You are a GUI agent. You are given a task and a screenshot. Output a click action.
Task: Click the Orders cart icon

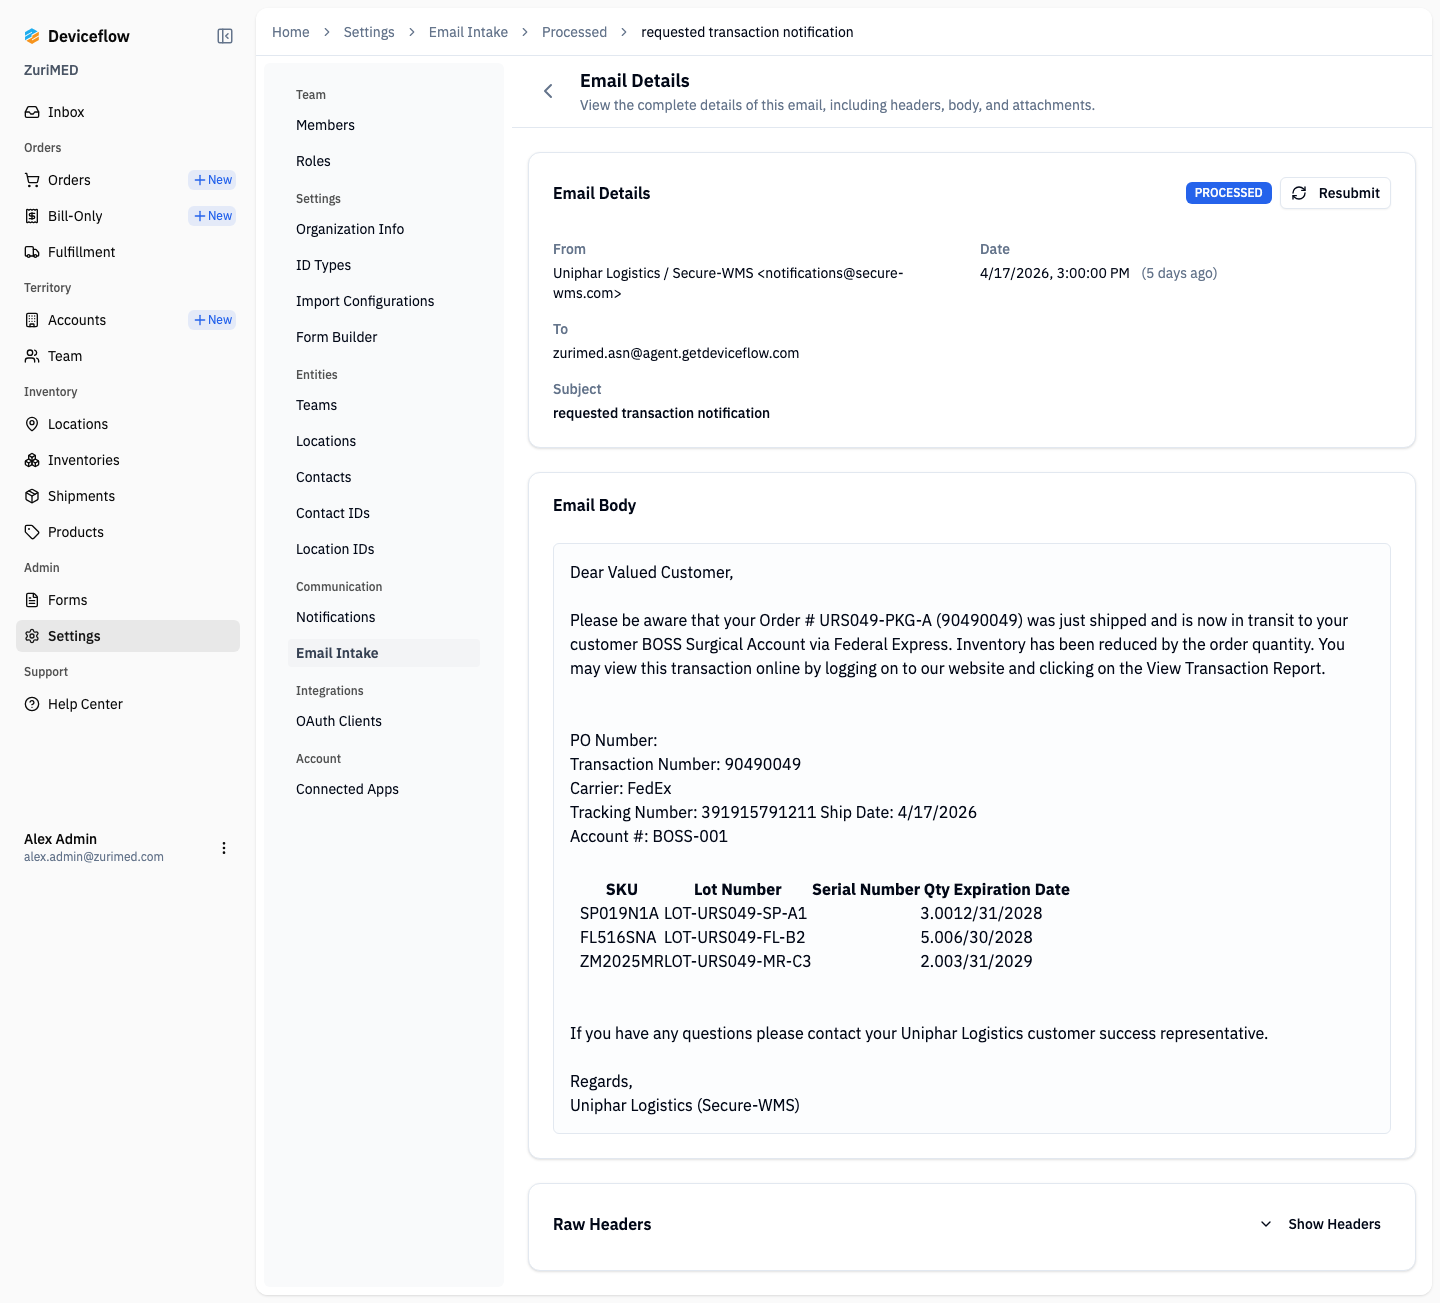click(x=32, y=180)
